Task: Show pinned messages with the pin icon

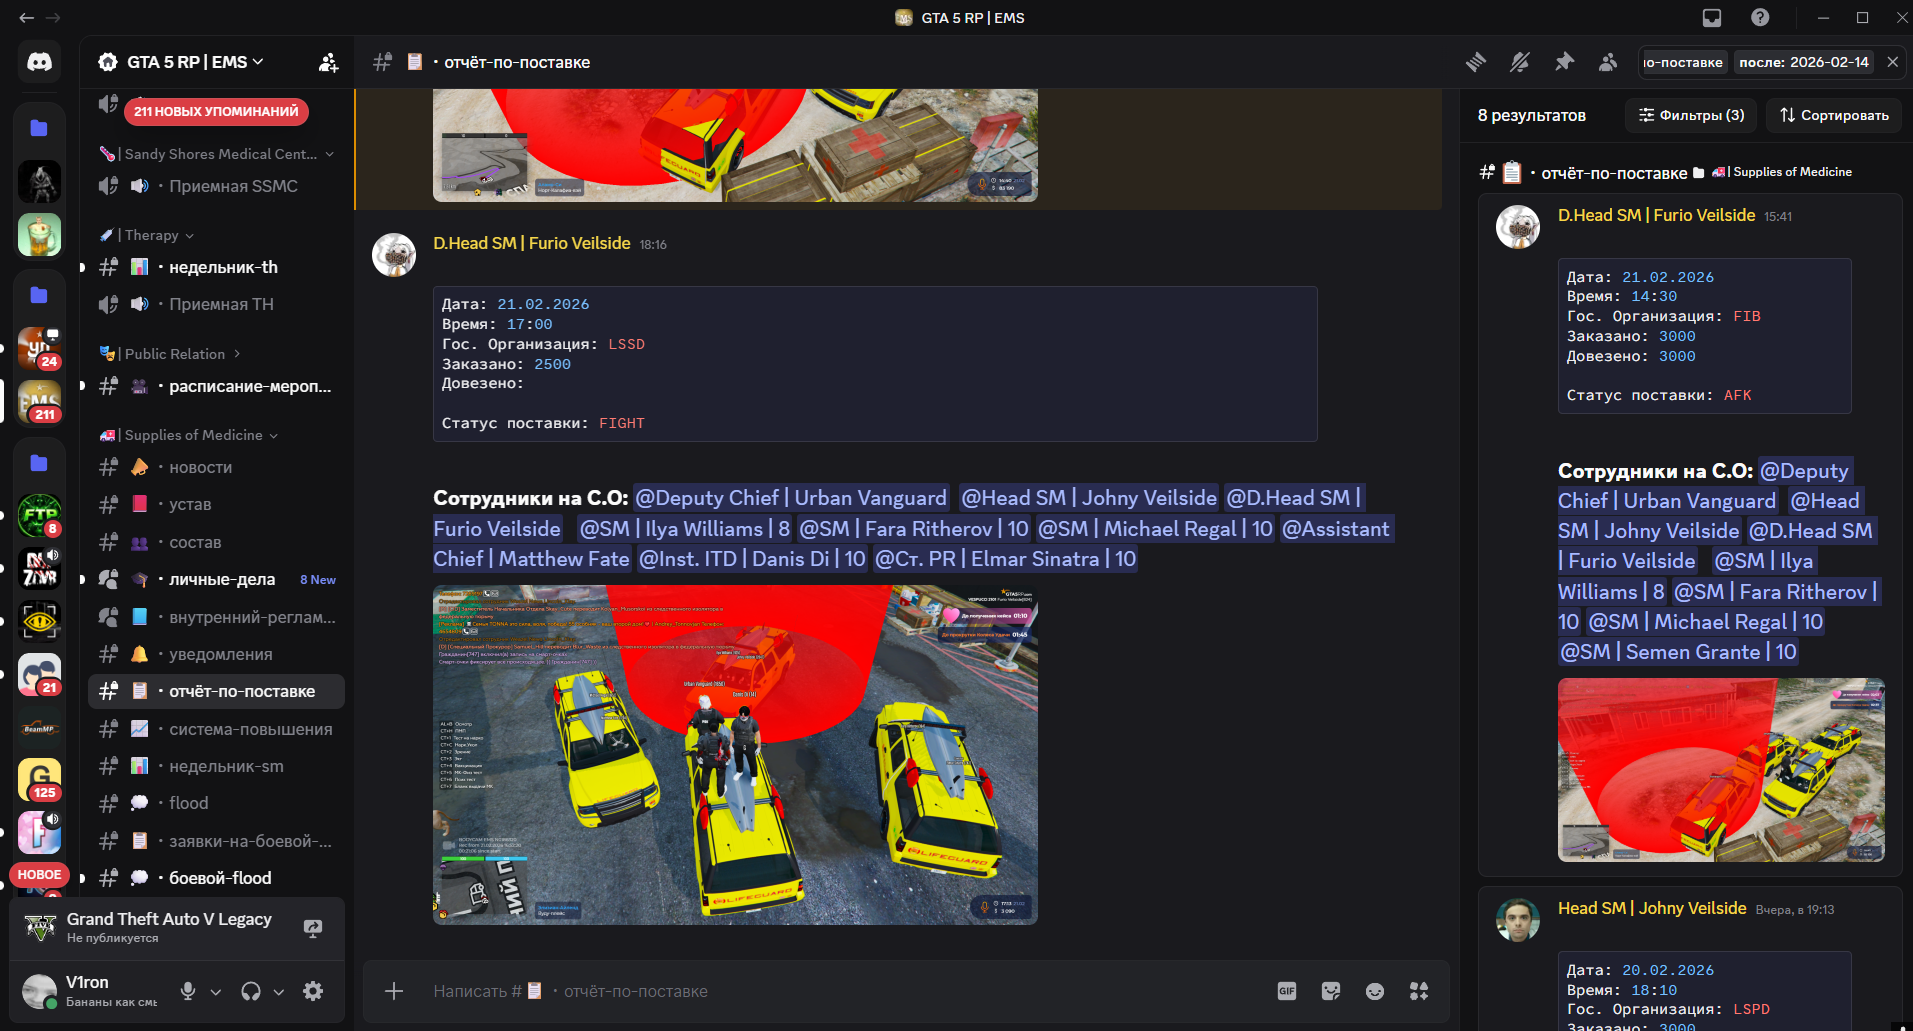Action: (1564, 62)
